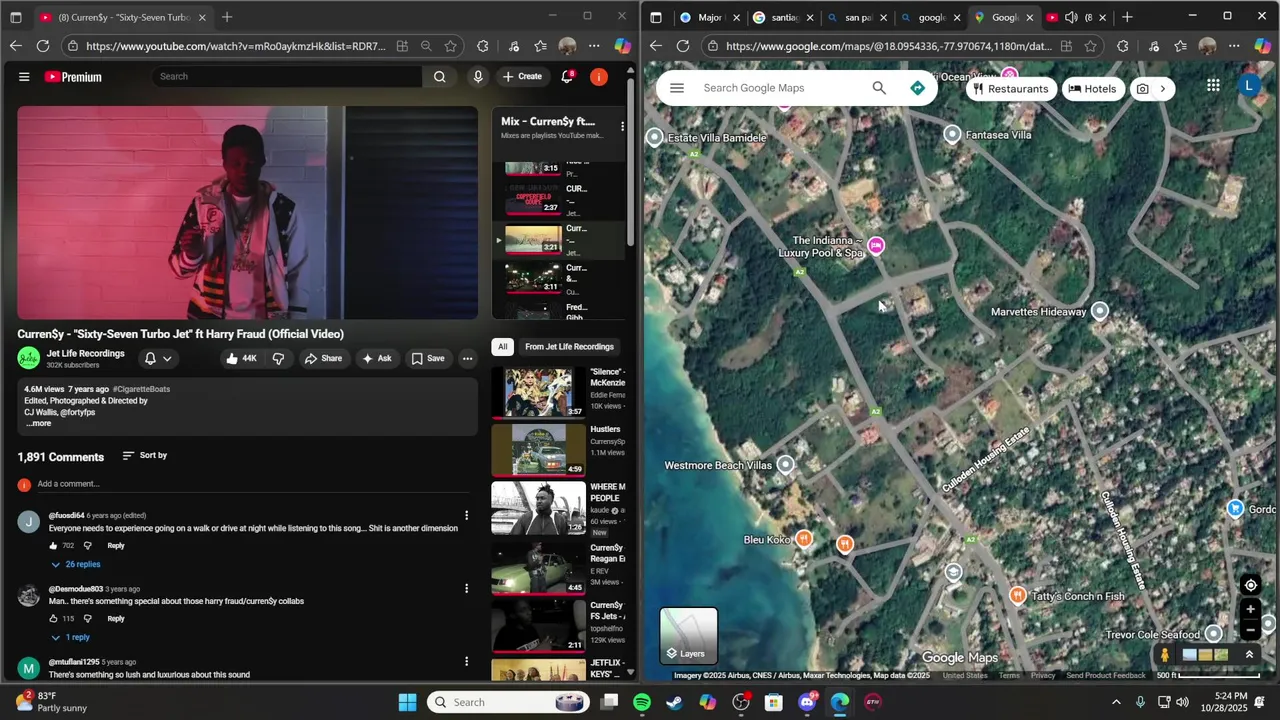This screenshot has width=1280, height=720.
Task: Show hidden system tray icons
Action: click(1116, 702)
